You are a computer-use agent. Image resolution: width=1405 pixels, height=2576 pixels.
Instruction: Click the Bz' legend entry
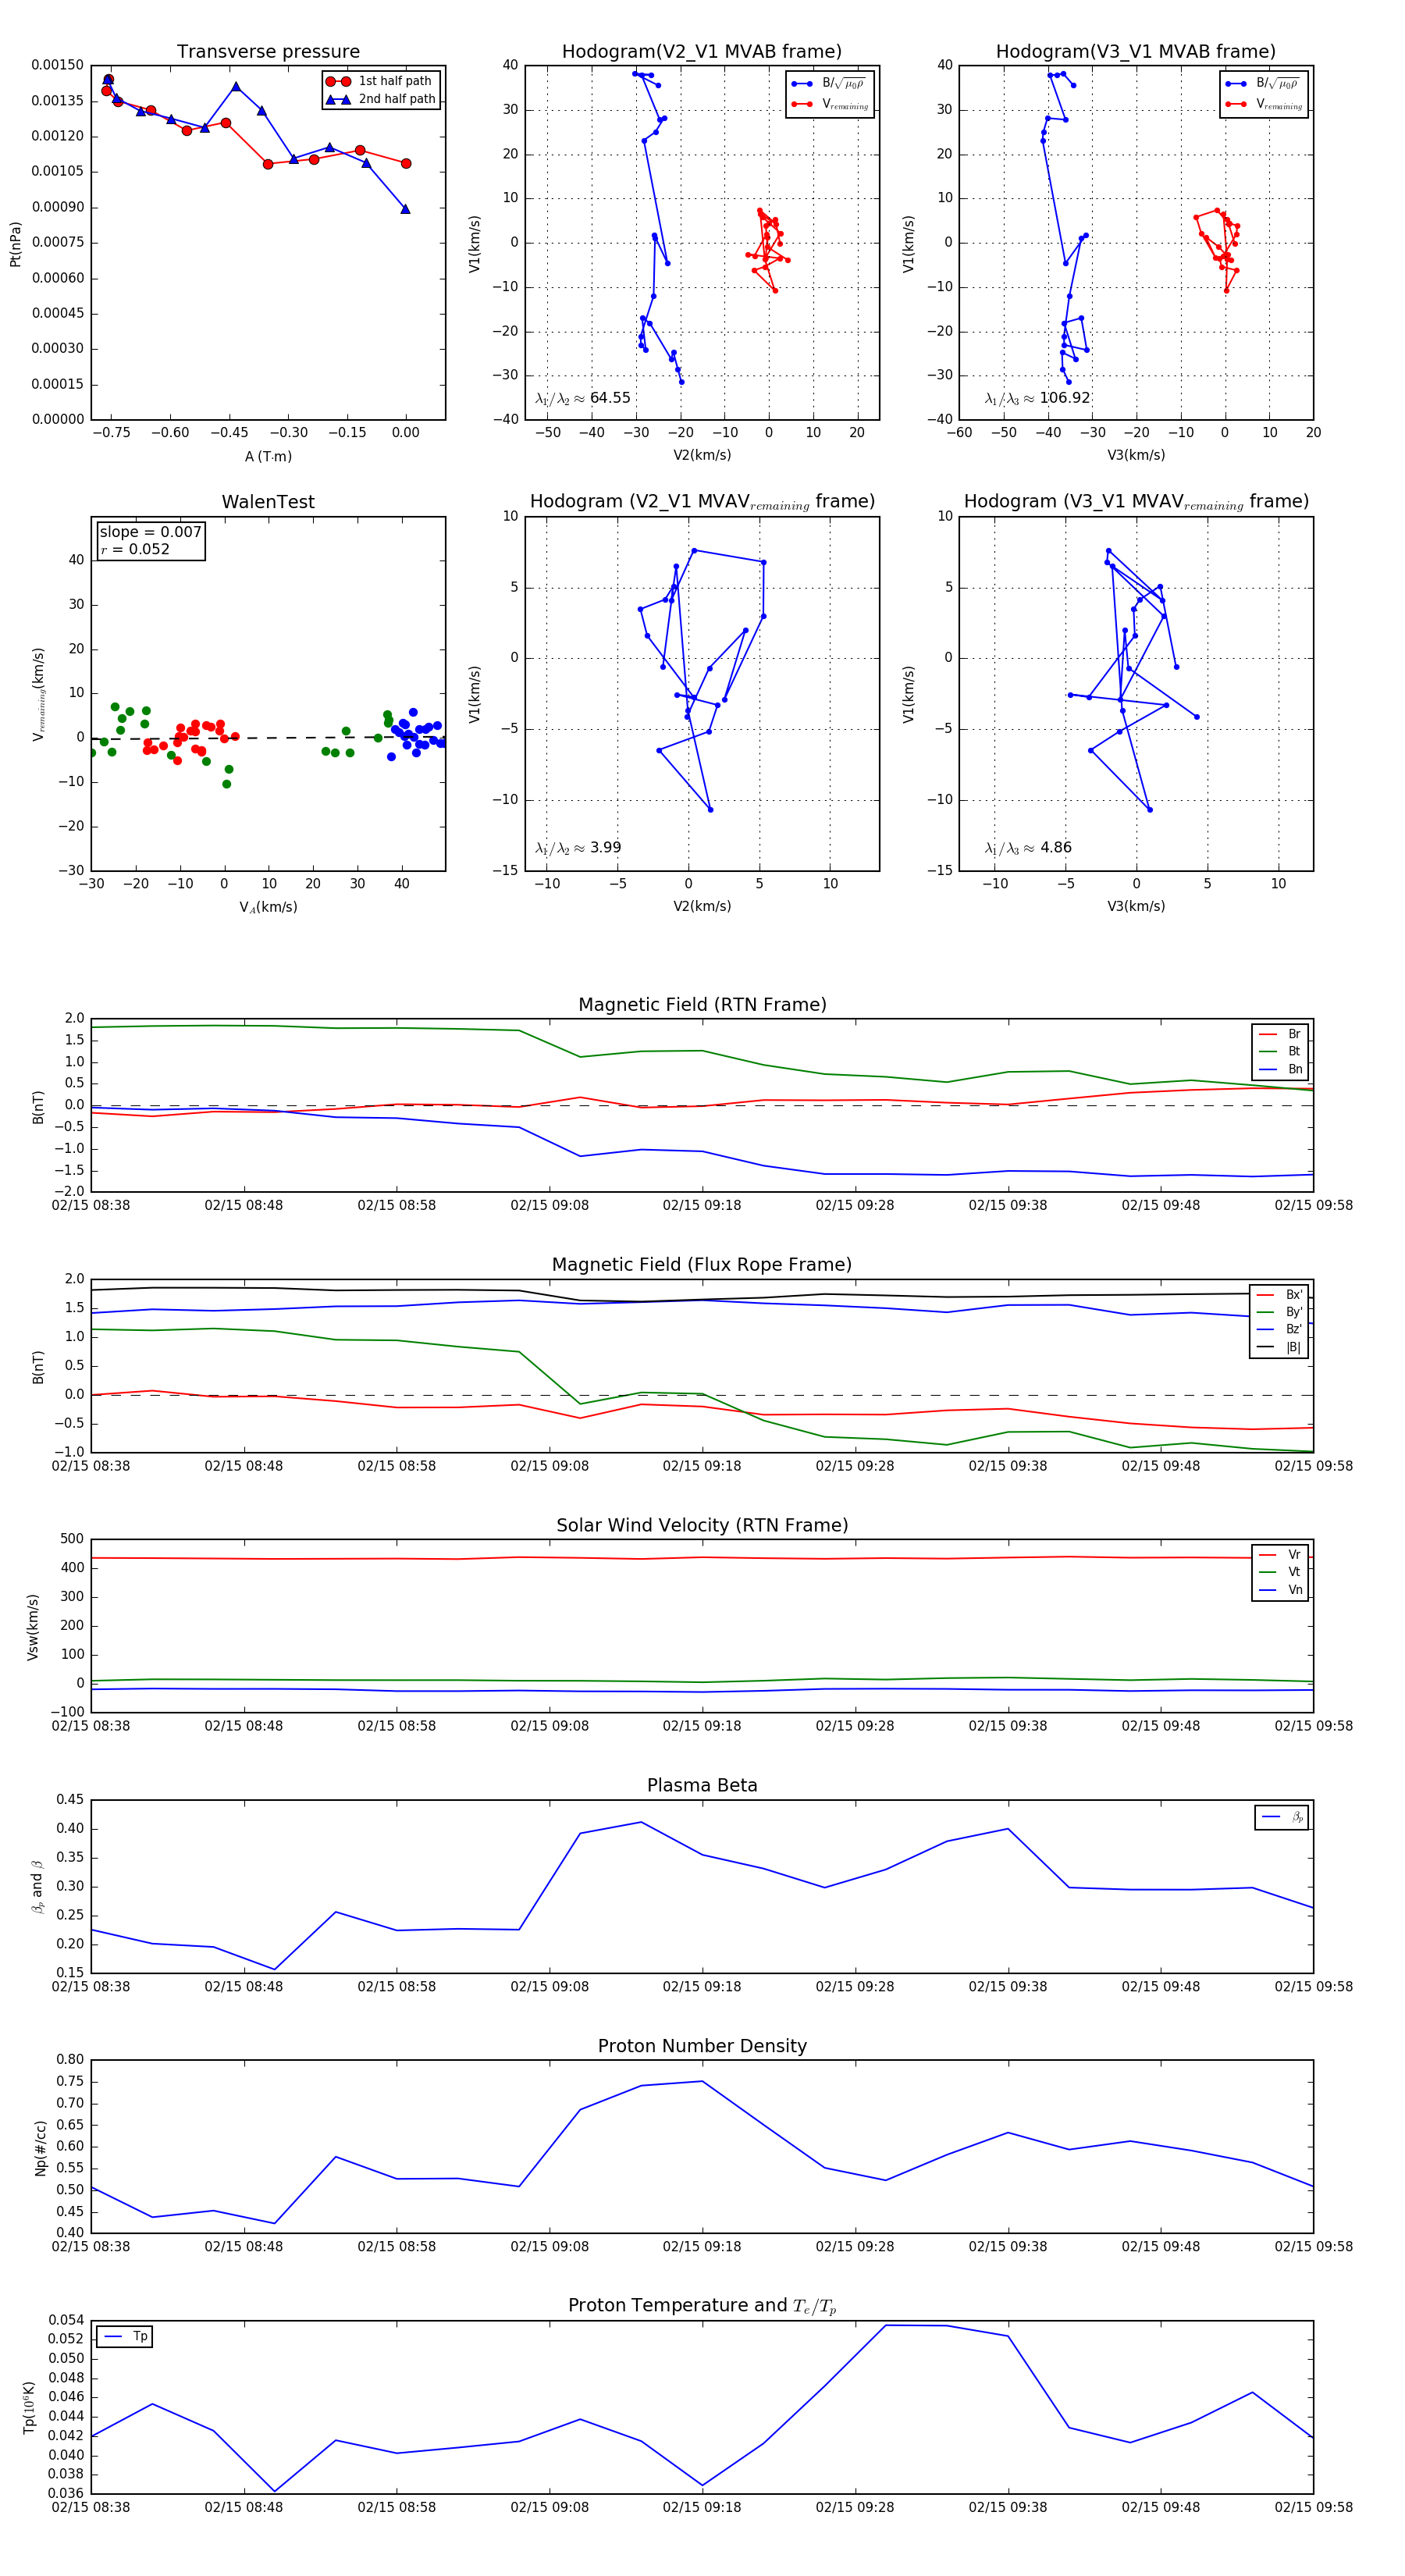point(1280,1329)
